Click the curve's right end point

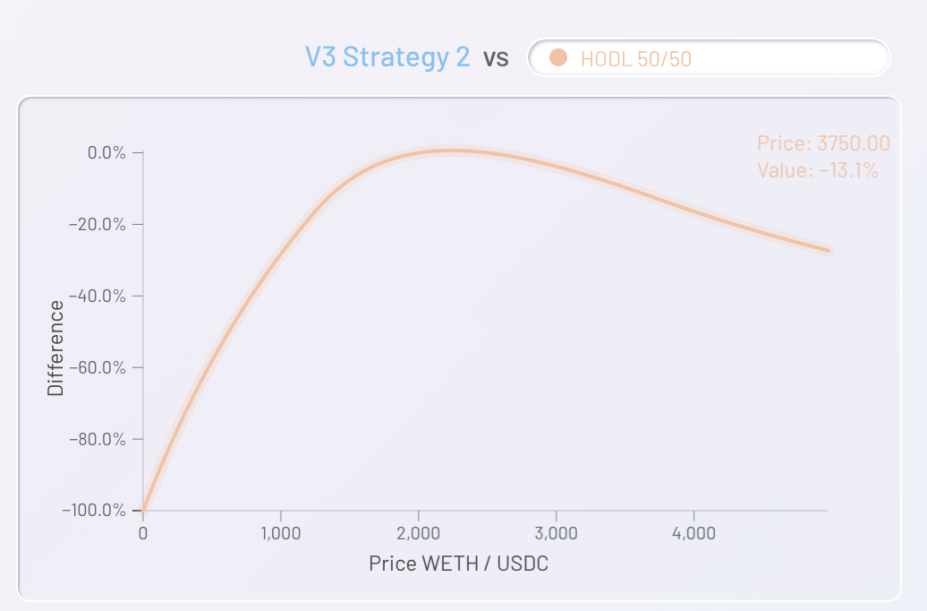click(x=828, y=251)
